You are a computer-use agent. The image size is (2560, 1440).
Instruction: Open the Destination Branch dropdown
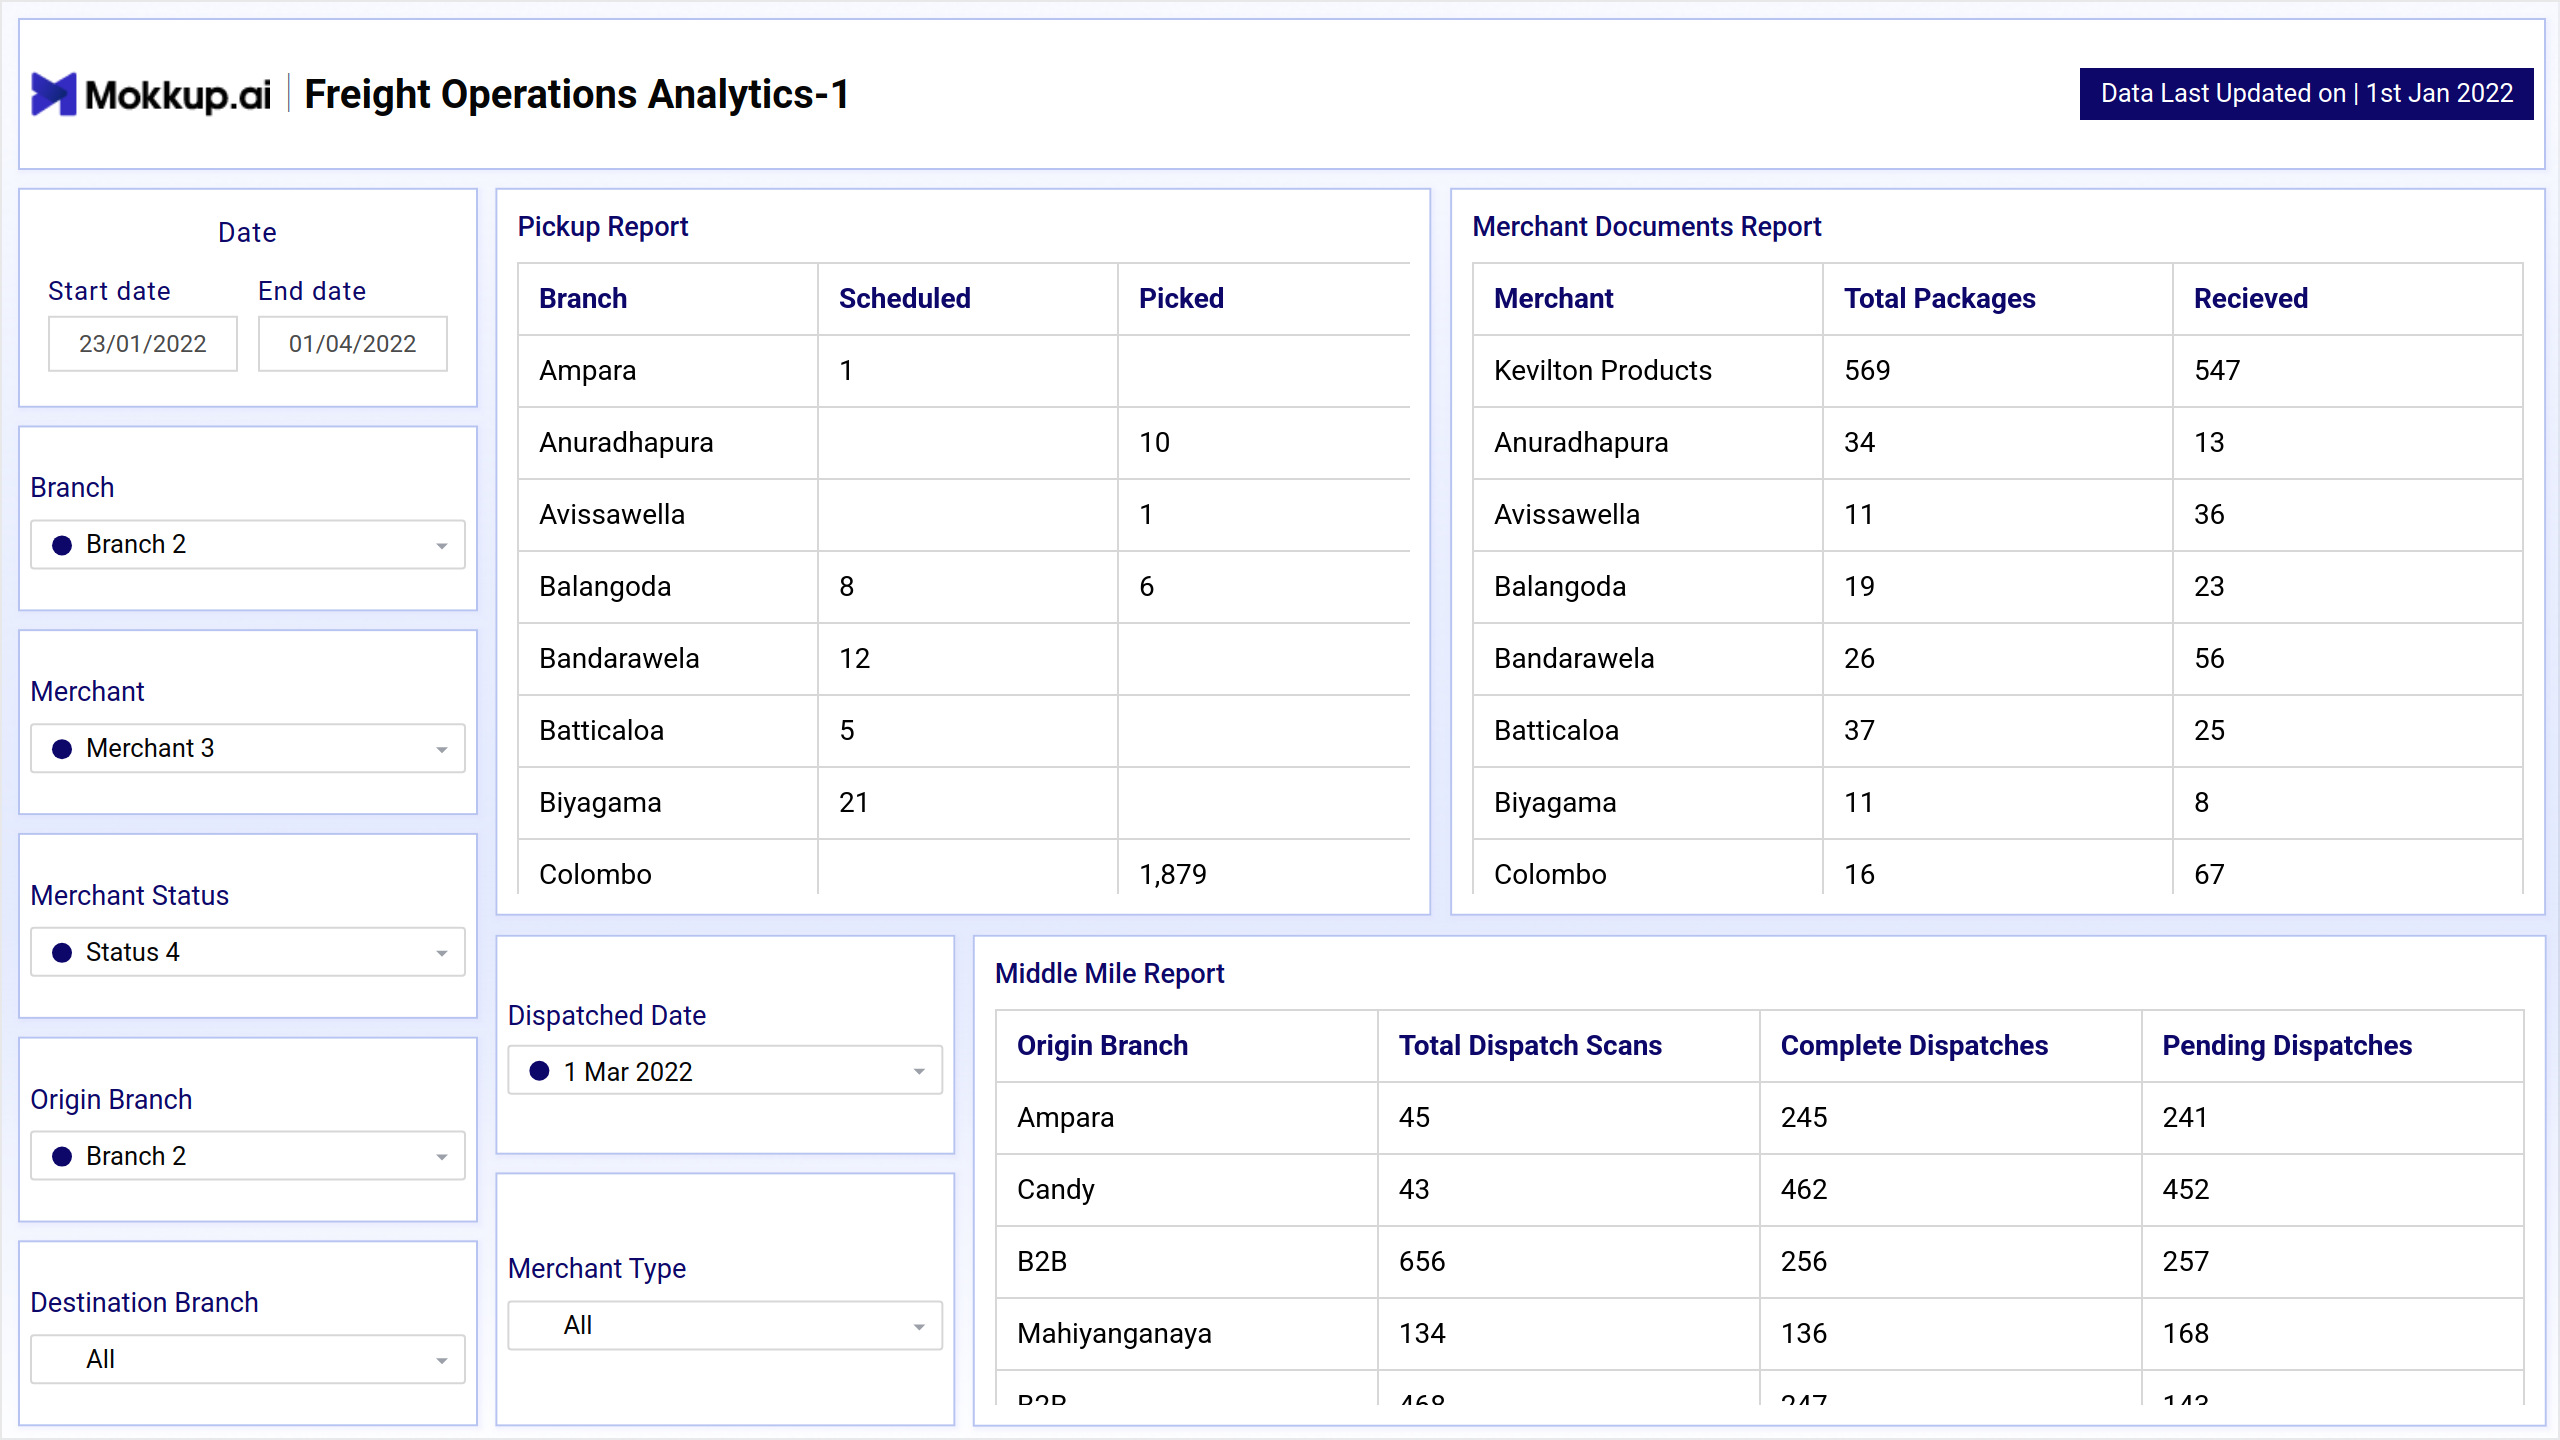tap(248, 1360)
